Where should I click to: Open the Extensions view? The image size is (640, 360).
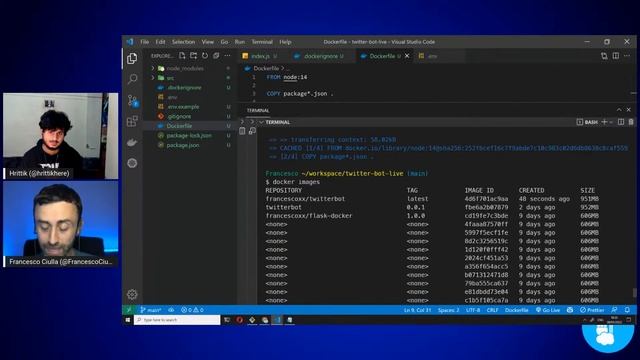(x=132, y=121)
